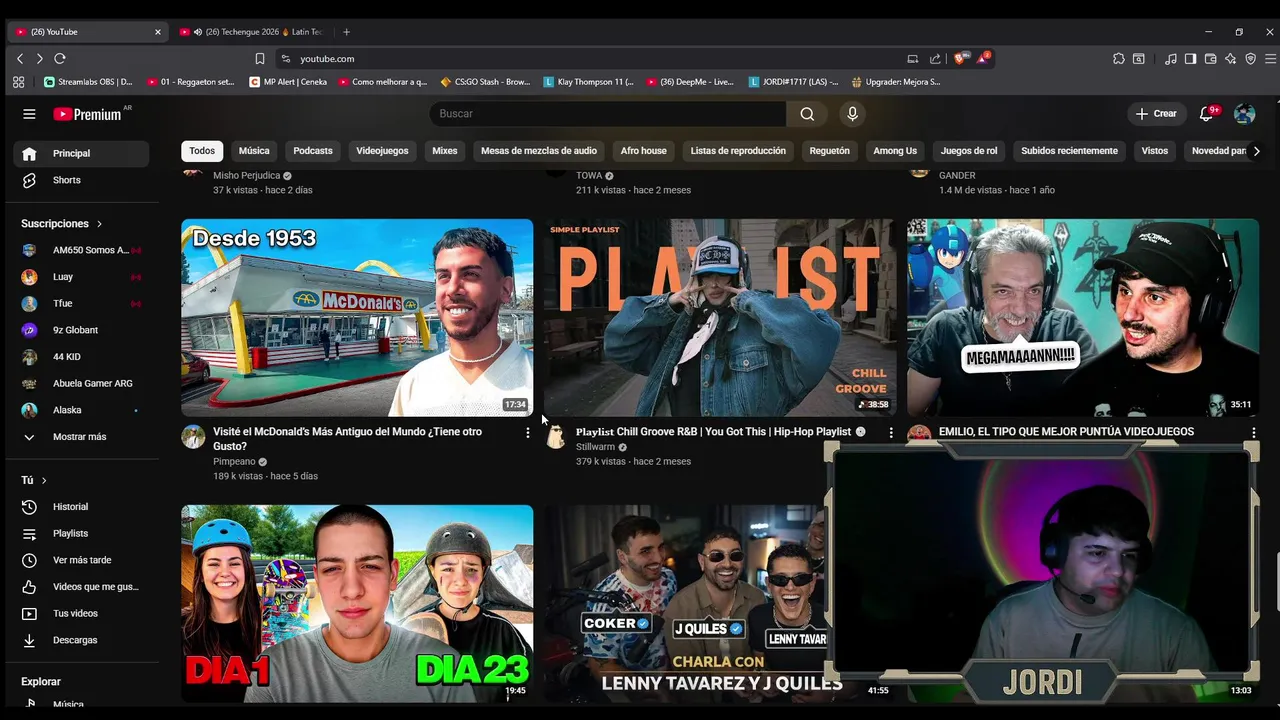Go to YouTube Premium home logo
Viewport: 1280px width, 720px height.
87,114
